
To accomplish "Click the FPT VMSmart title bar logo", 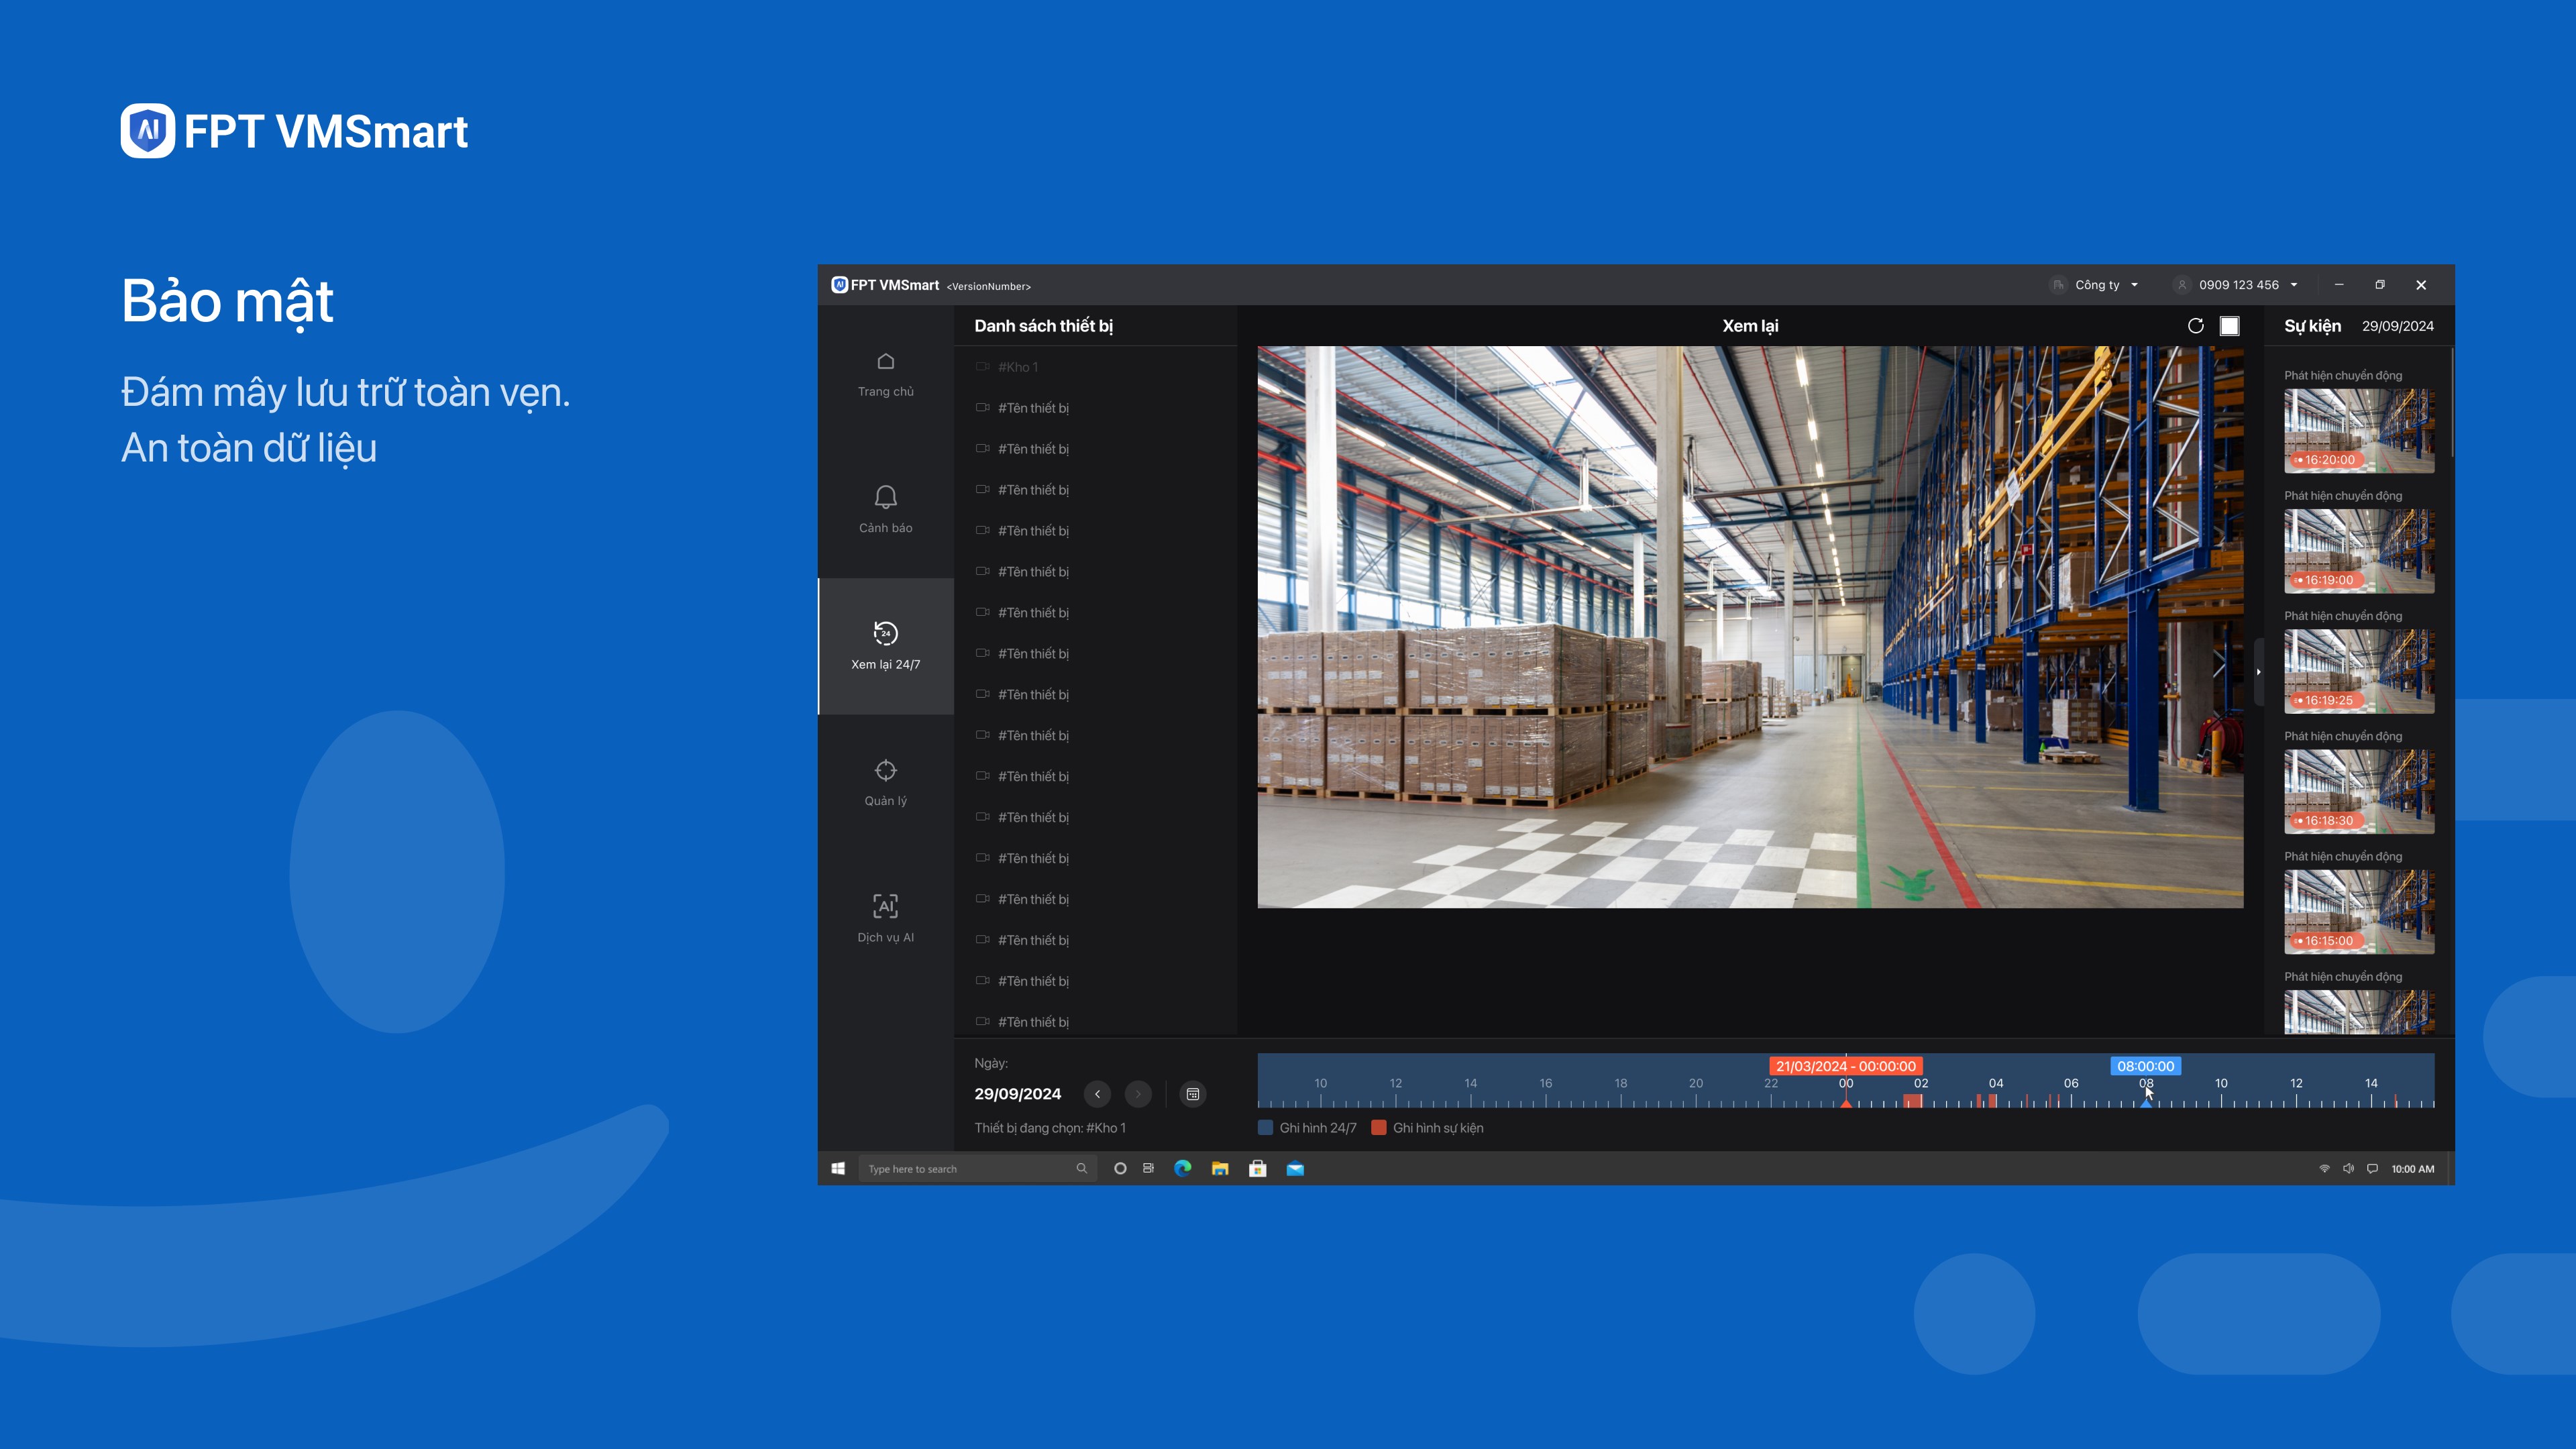I will click(885, 285).
